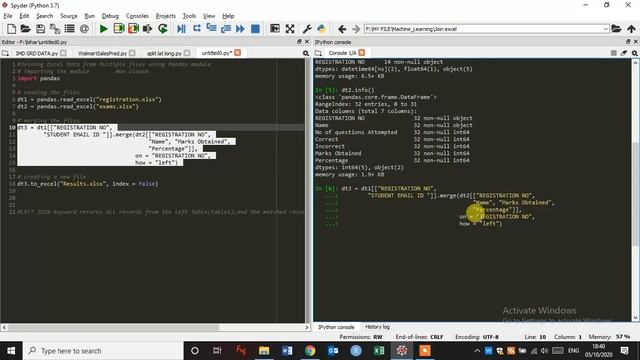Stop the current console command

click(x=613, y=53)
